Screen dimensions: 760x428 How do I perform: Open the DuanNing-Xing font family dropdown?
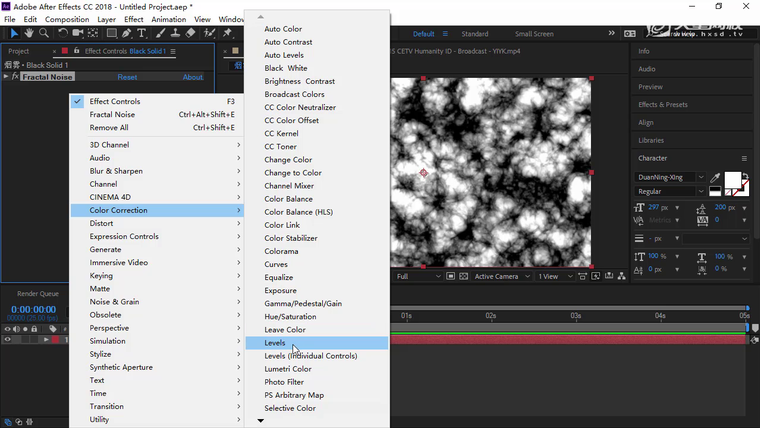(x=700, y=177)
